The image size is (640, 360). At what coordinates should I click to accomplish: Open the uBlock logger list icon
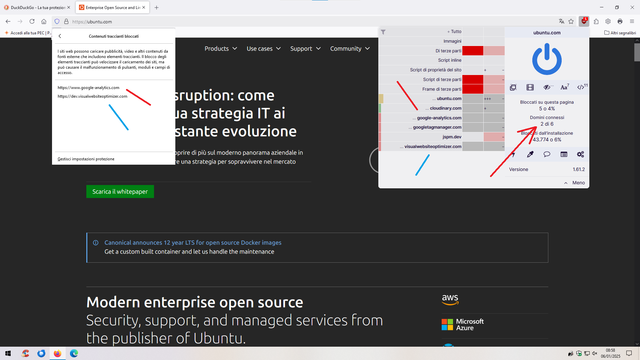564,154
